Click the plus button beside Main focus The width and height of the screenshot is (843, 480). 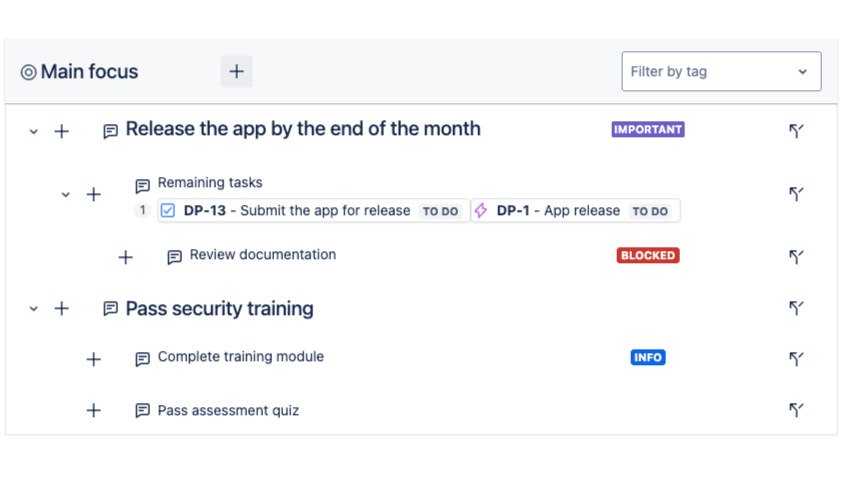[236, 71]
